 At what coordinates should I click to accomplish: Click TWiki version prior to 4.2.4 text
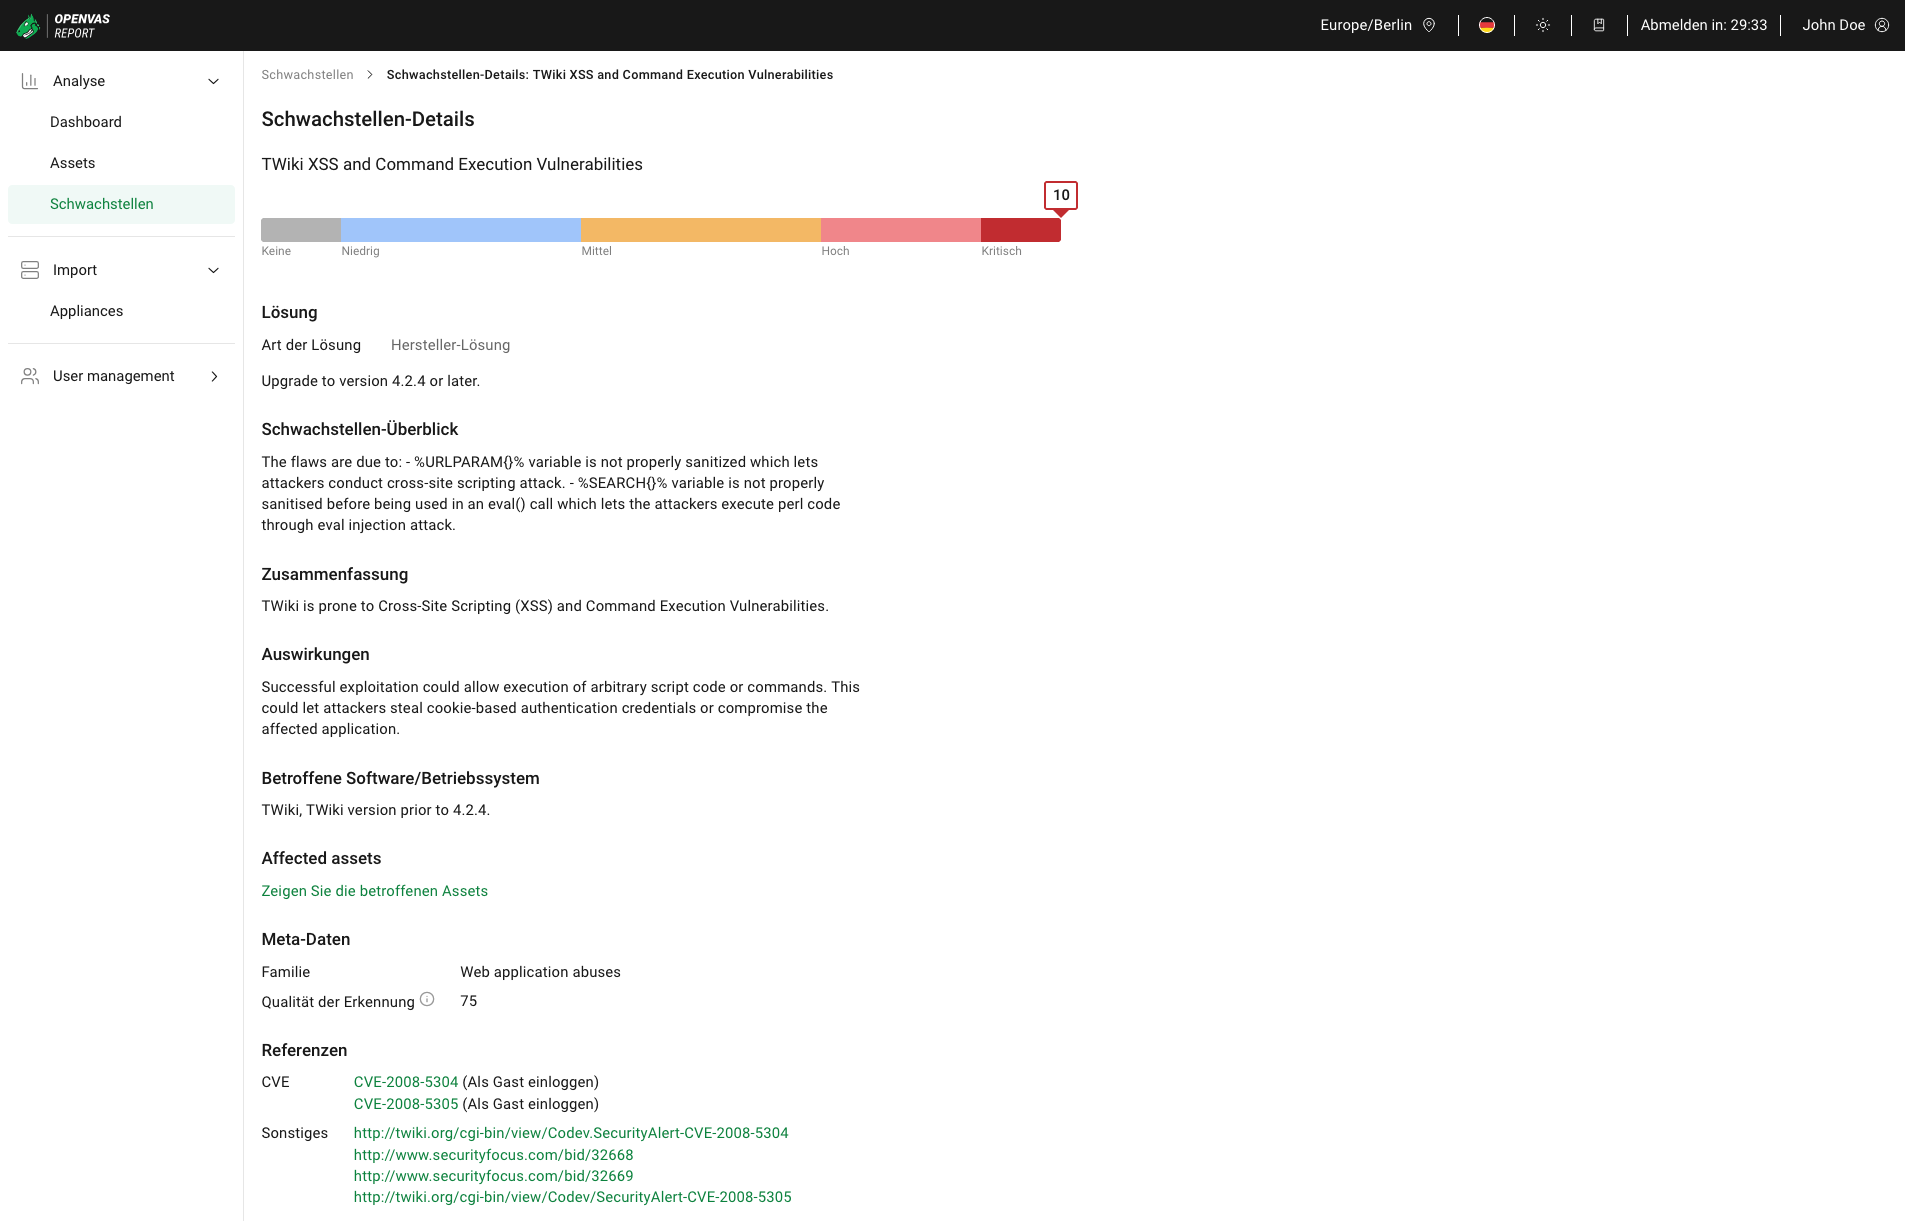click(x=375, y=810)
